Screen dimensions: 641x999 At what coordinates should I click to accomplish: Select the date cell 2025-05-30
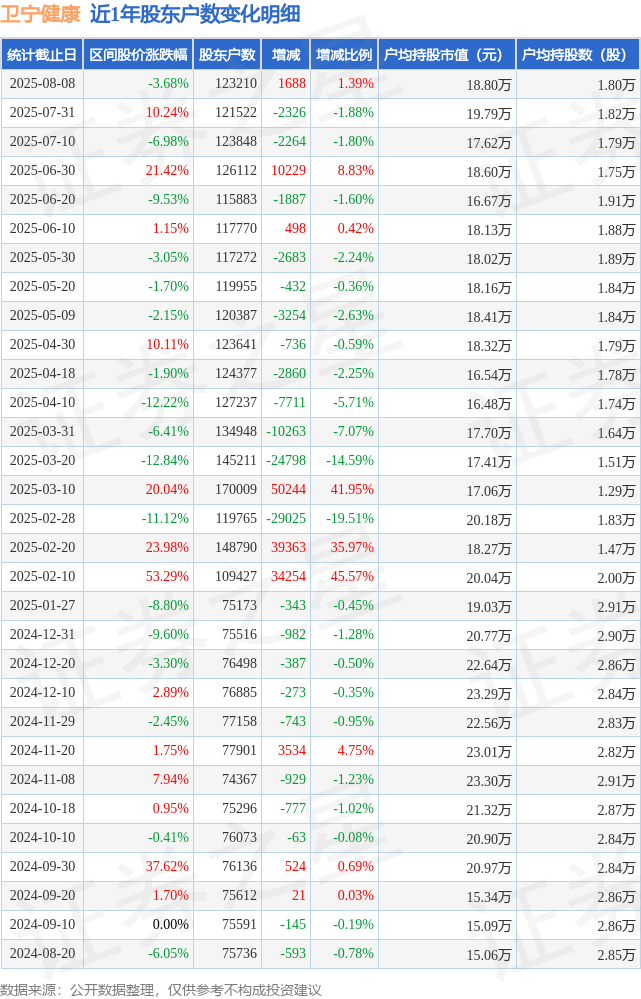[x=42, y=257]
